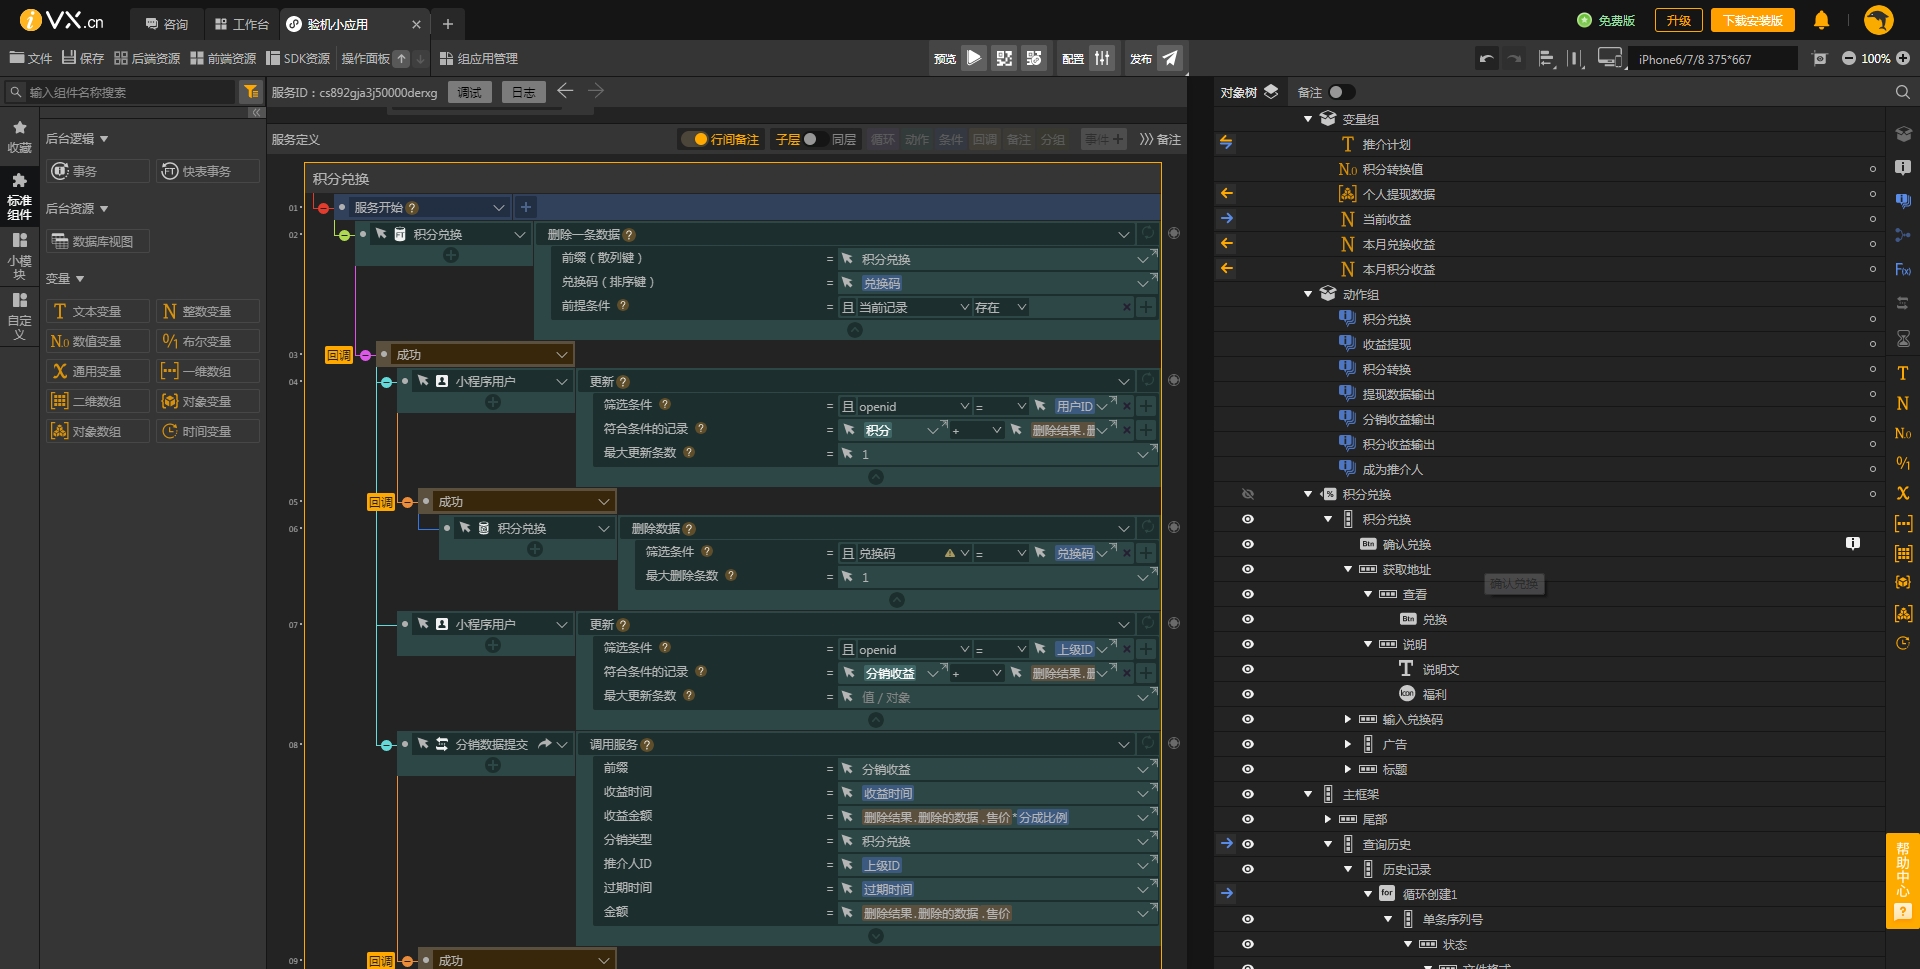This screenshot has width=1920, height=969.
Task: Collapse left panel with double chevron
Action: coord(256,113)
